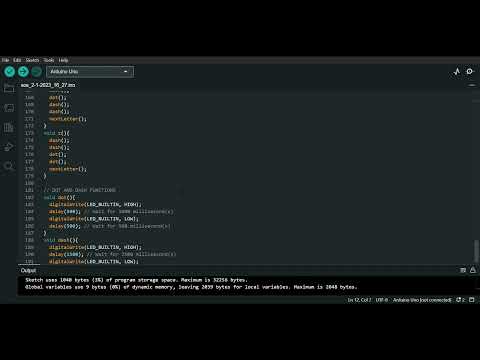Open the Serial Monitor
Viewport: 480px width, 360px height.
coord(470,71)
